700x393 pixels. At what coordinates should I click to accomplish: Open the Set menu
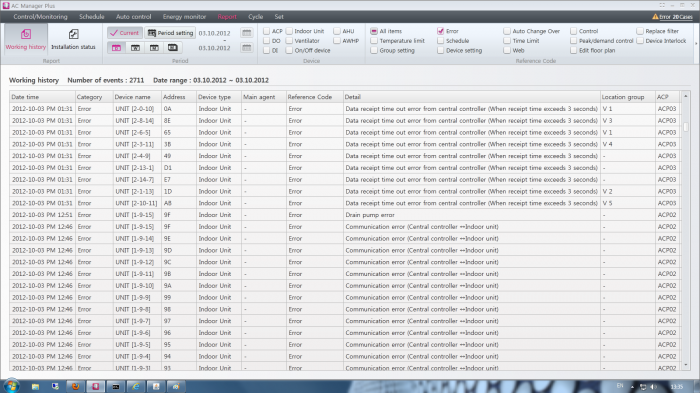coord(279,17)
